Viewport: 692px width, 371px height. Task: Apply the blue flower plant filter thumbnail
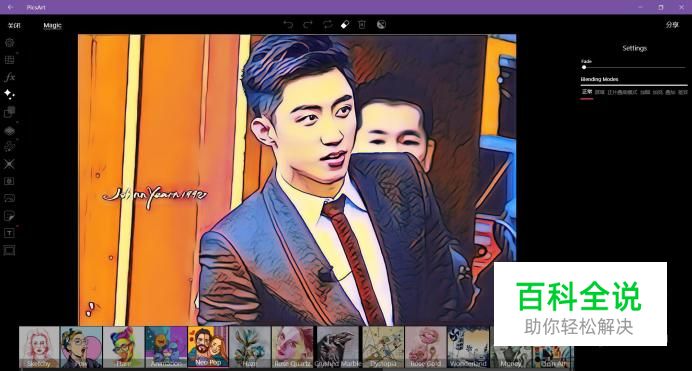click(x=250, y=347)
